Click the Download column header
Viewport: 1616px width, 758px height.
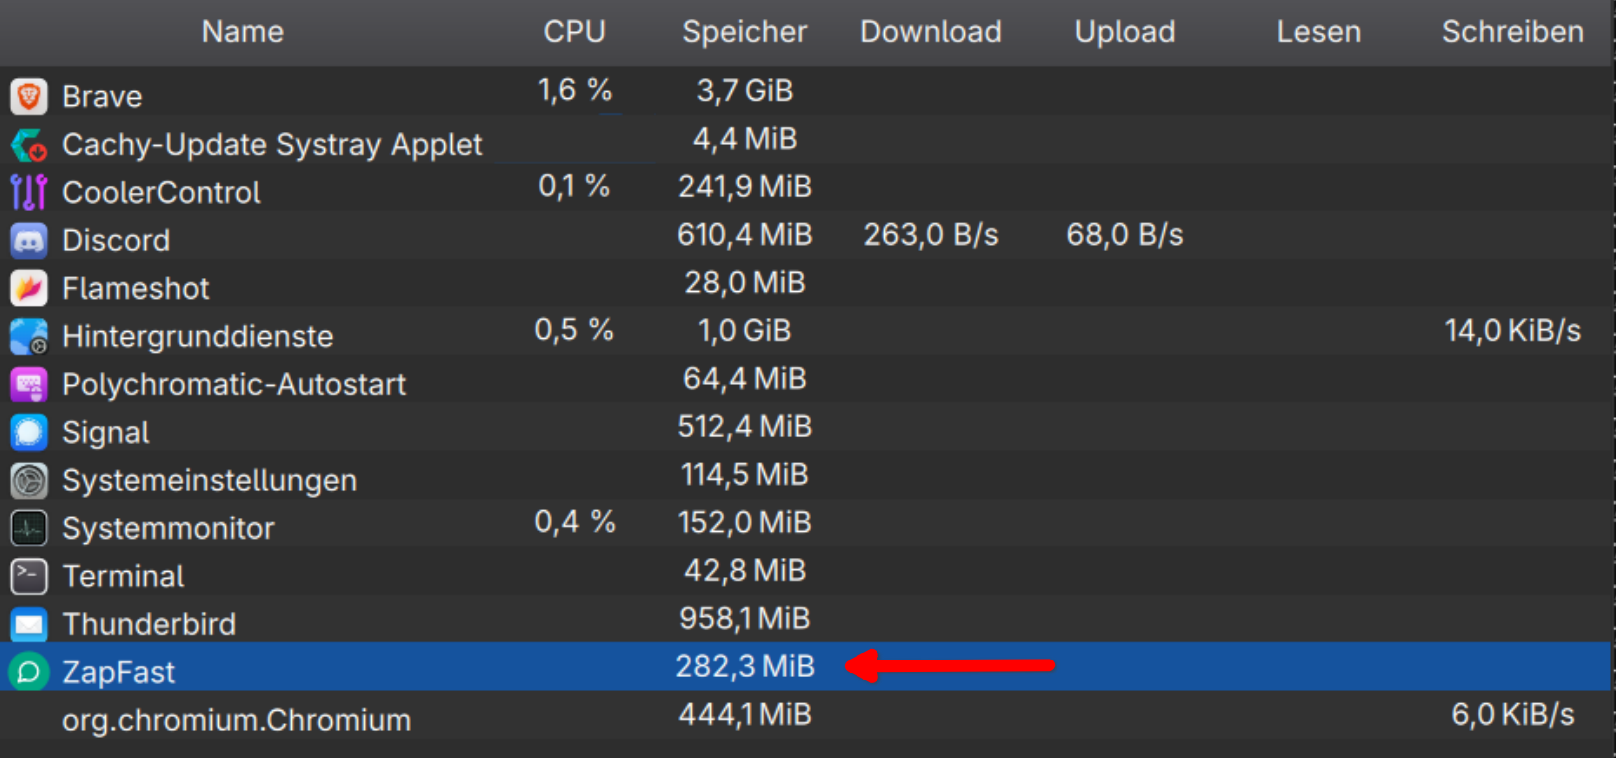931,32
